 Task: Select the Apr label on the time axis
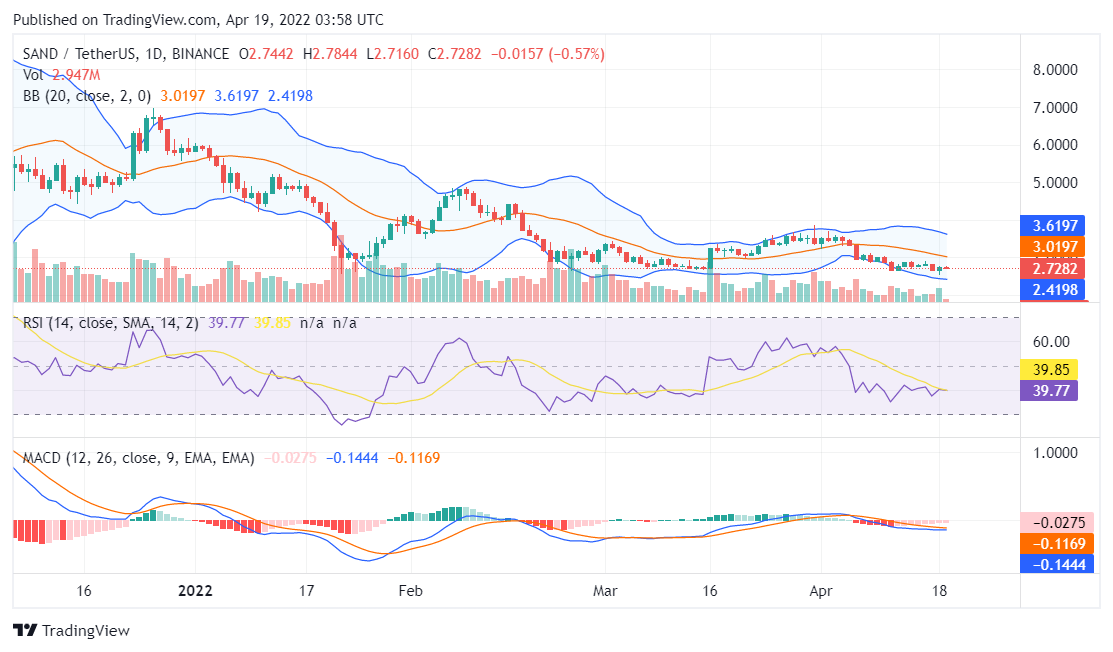click(822, 591)
